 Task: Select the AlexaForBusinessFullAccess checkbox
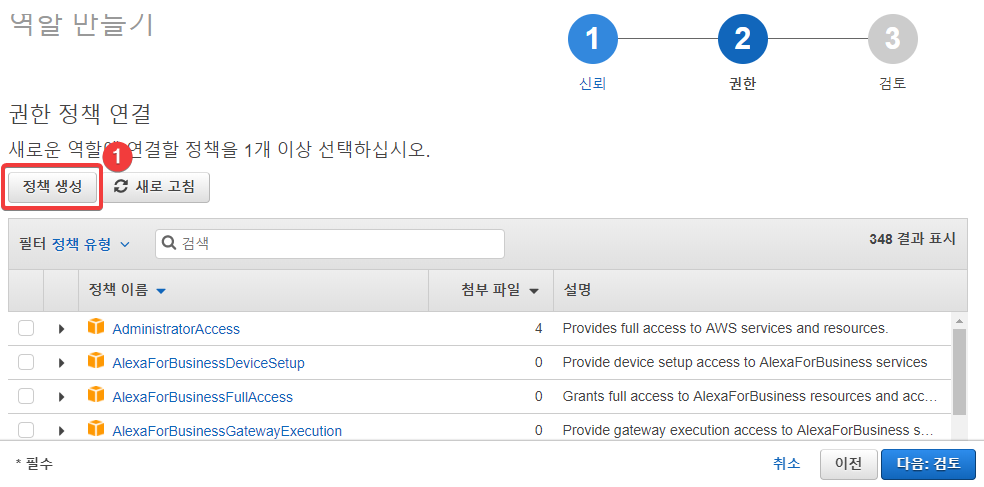pos(26,396)
